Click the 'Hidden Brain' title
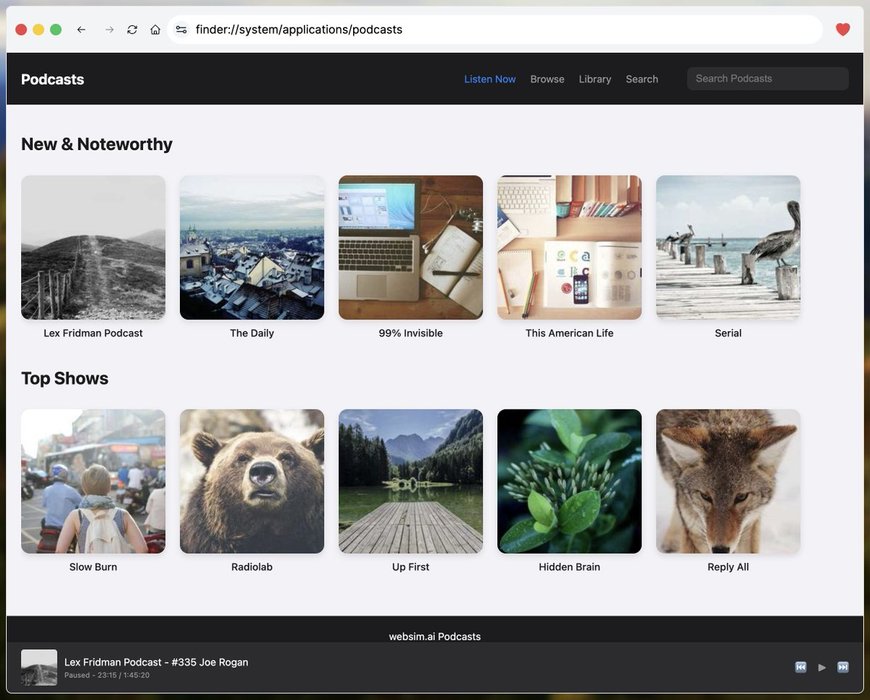Viewport: 870px width, 700px height. pyautogui.click(x=569, y=567)
